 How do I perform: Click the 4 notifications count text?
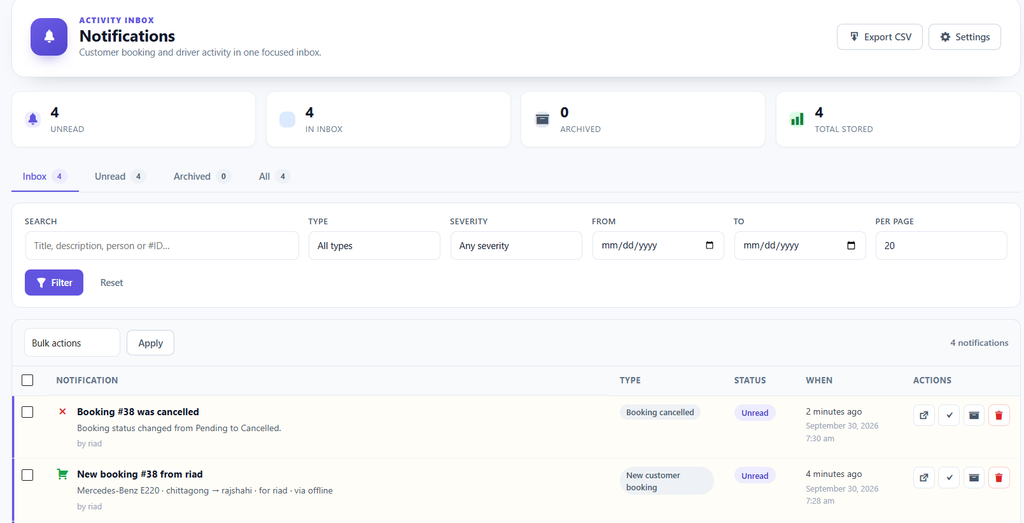pyautogui.click(x=979, y=343)
